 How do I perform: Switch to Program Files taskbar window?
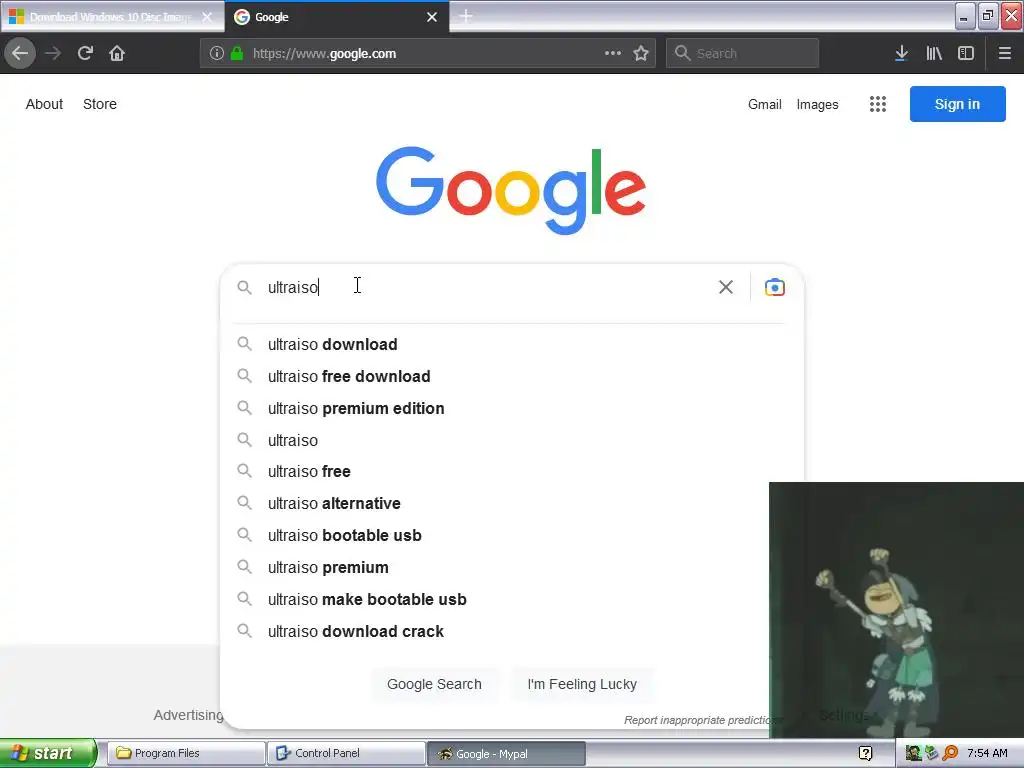tap(186, 753)
